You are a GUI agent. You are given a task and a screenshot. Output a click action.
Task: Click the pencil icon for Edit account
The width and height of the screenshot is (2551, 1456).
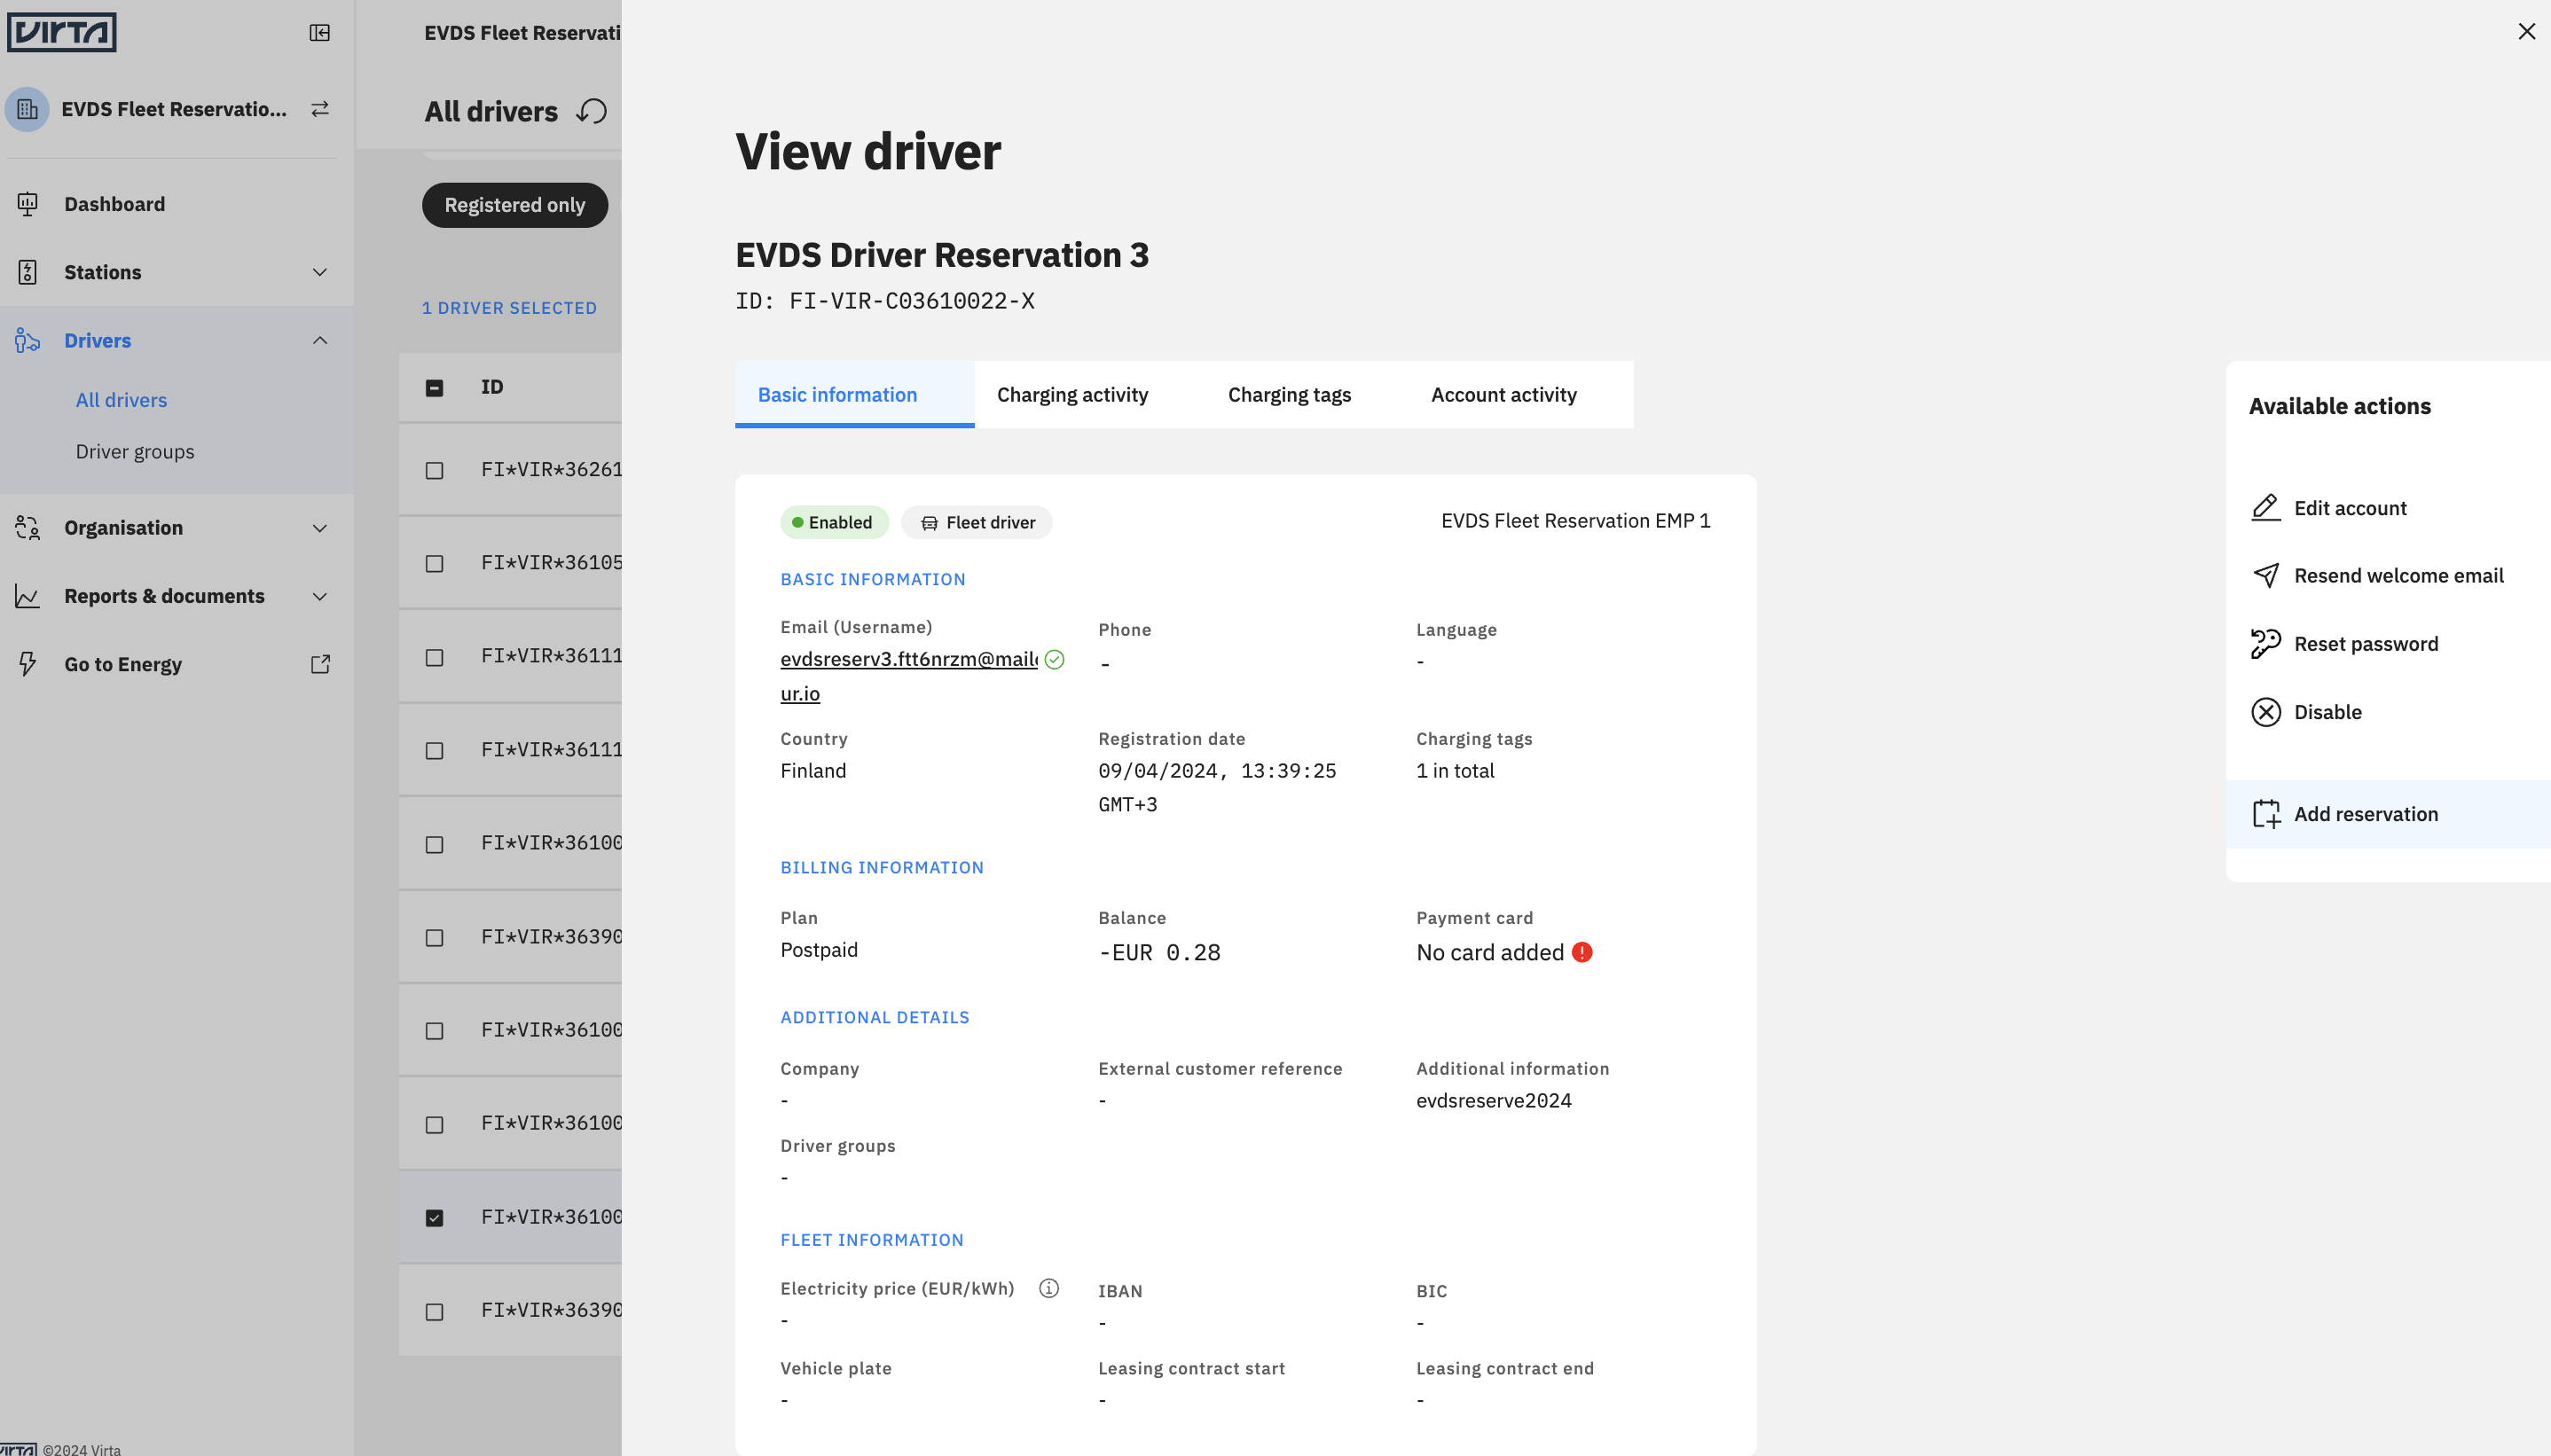point(2266,508)
